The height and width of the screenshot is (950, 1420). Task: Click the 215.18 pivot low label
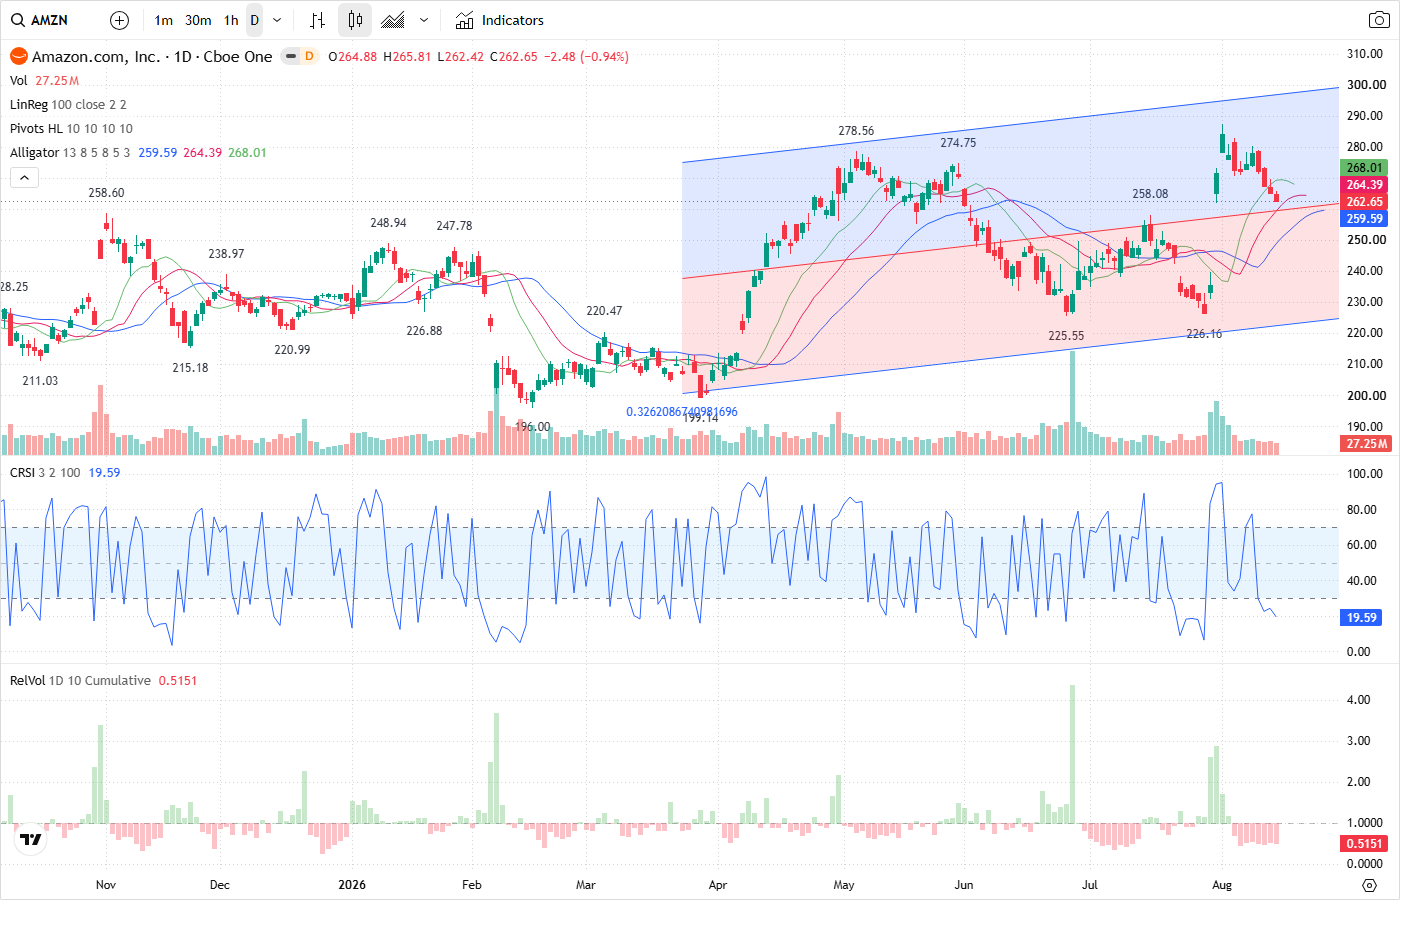[190, 368]
